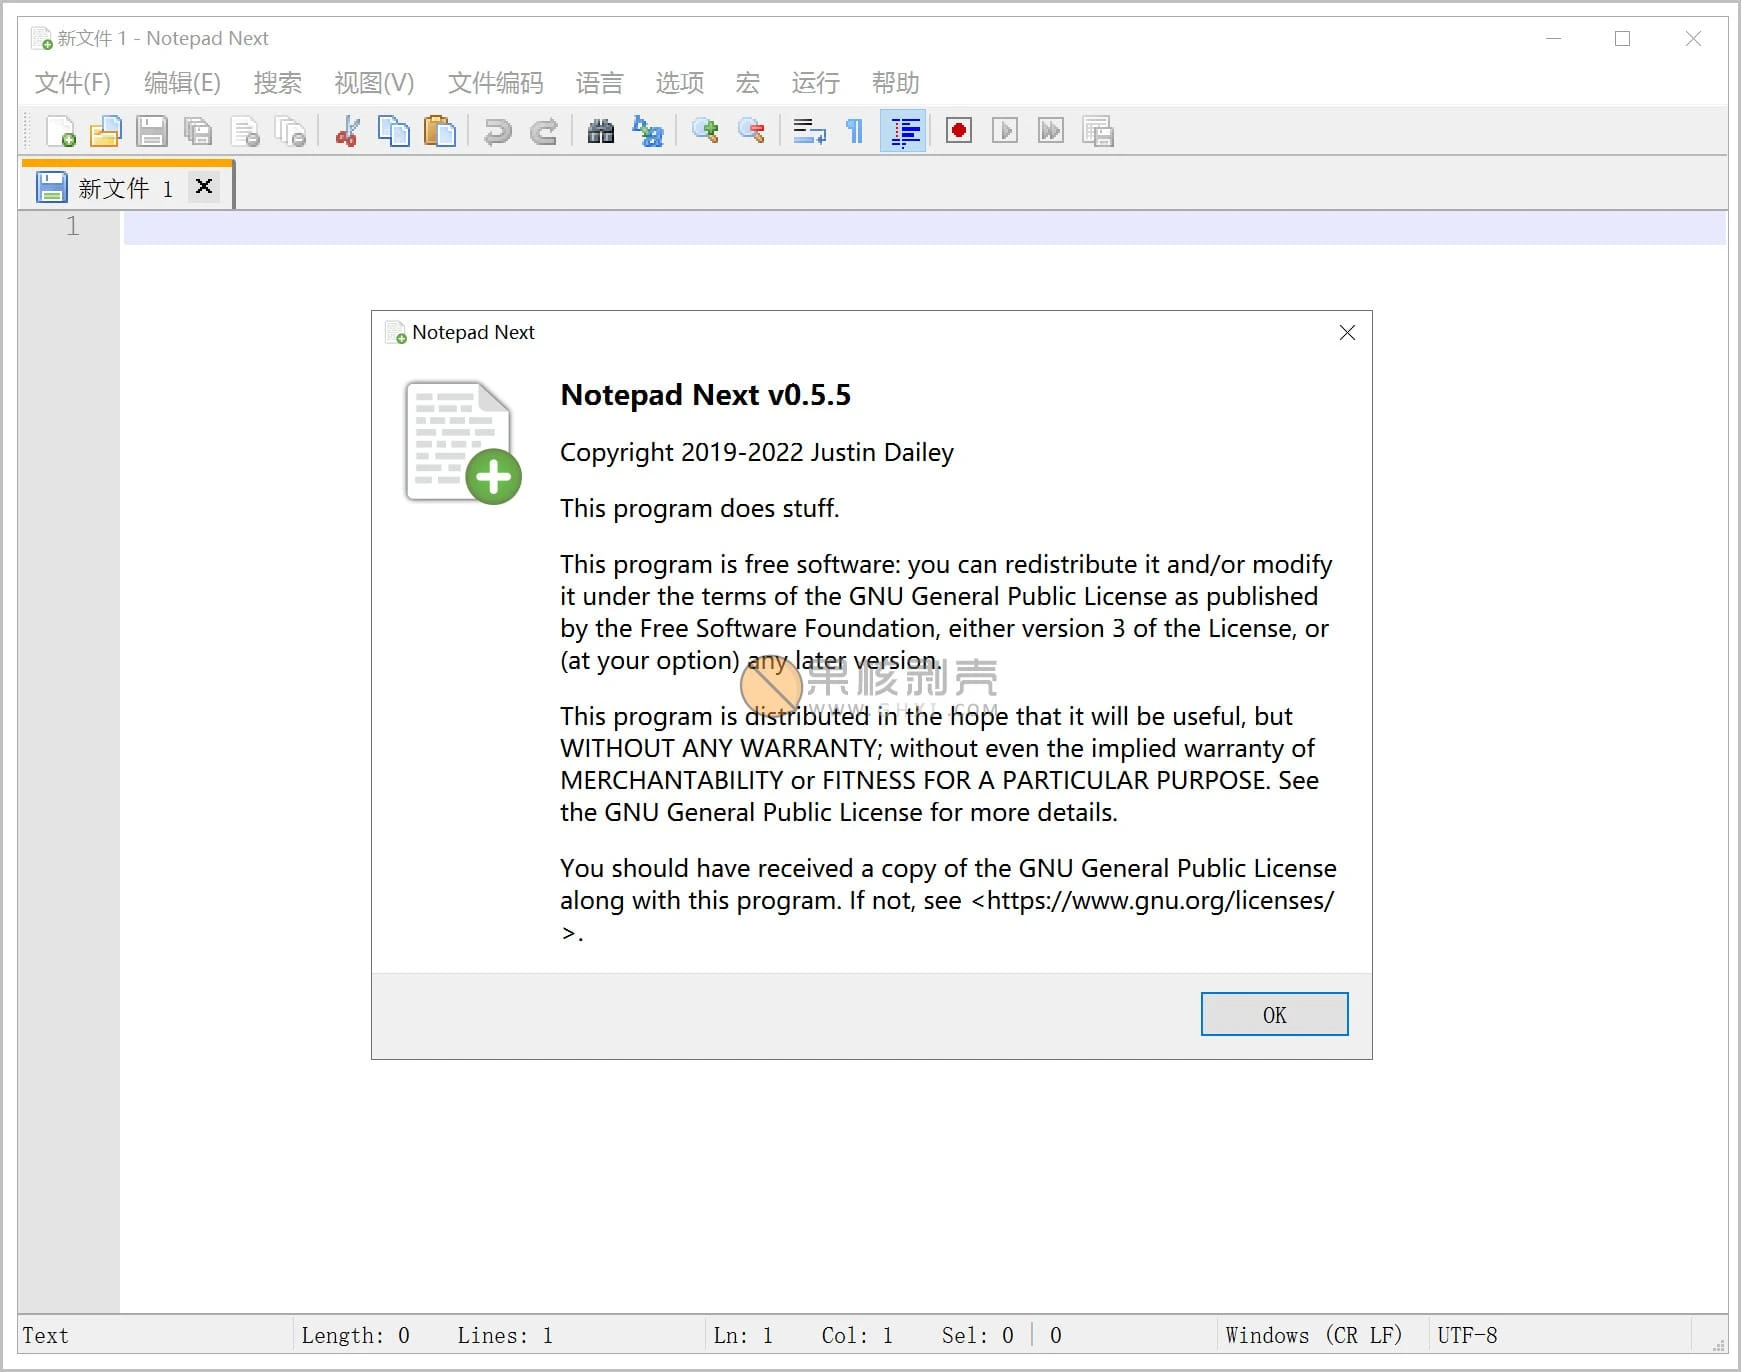This screenshot has width=1741, height=1372.
Task: Click the Replace toolbar icon
Action: [x=647, y=131]
